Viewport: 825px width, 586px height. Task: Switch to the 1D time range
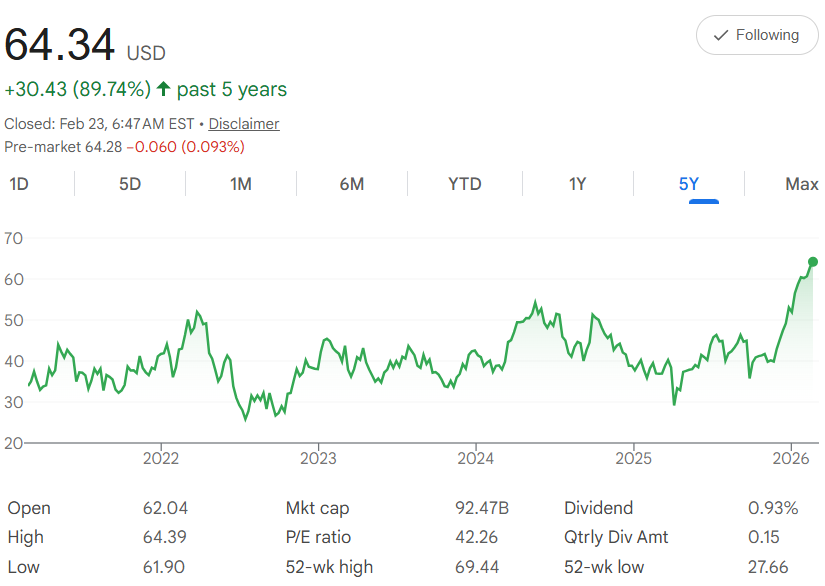[19, 184]
